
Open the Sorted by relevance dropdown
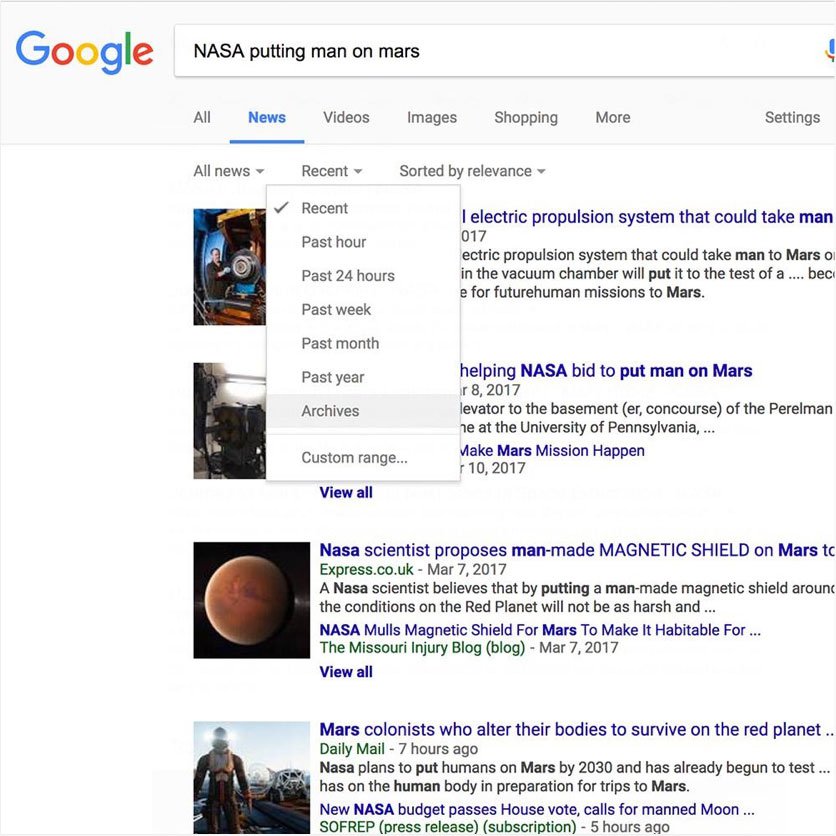472,171
